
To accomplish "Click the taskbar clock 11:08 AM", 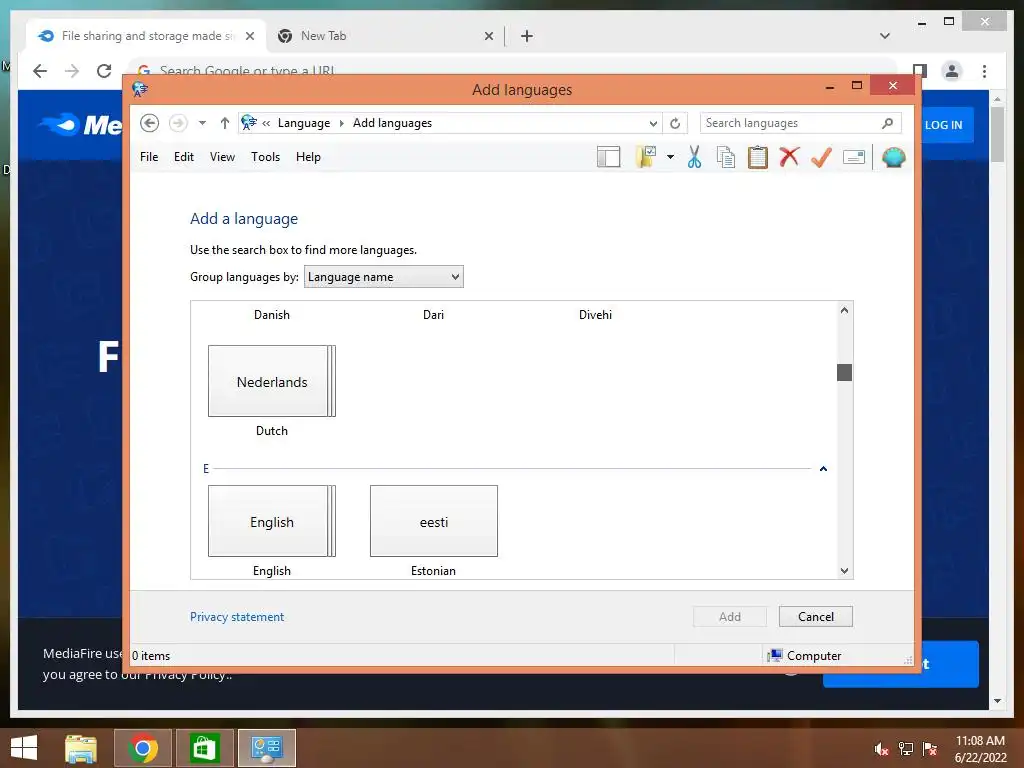I will [980, 741].
